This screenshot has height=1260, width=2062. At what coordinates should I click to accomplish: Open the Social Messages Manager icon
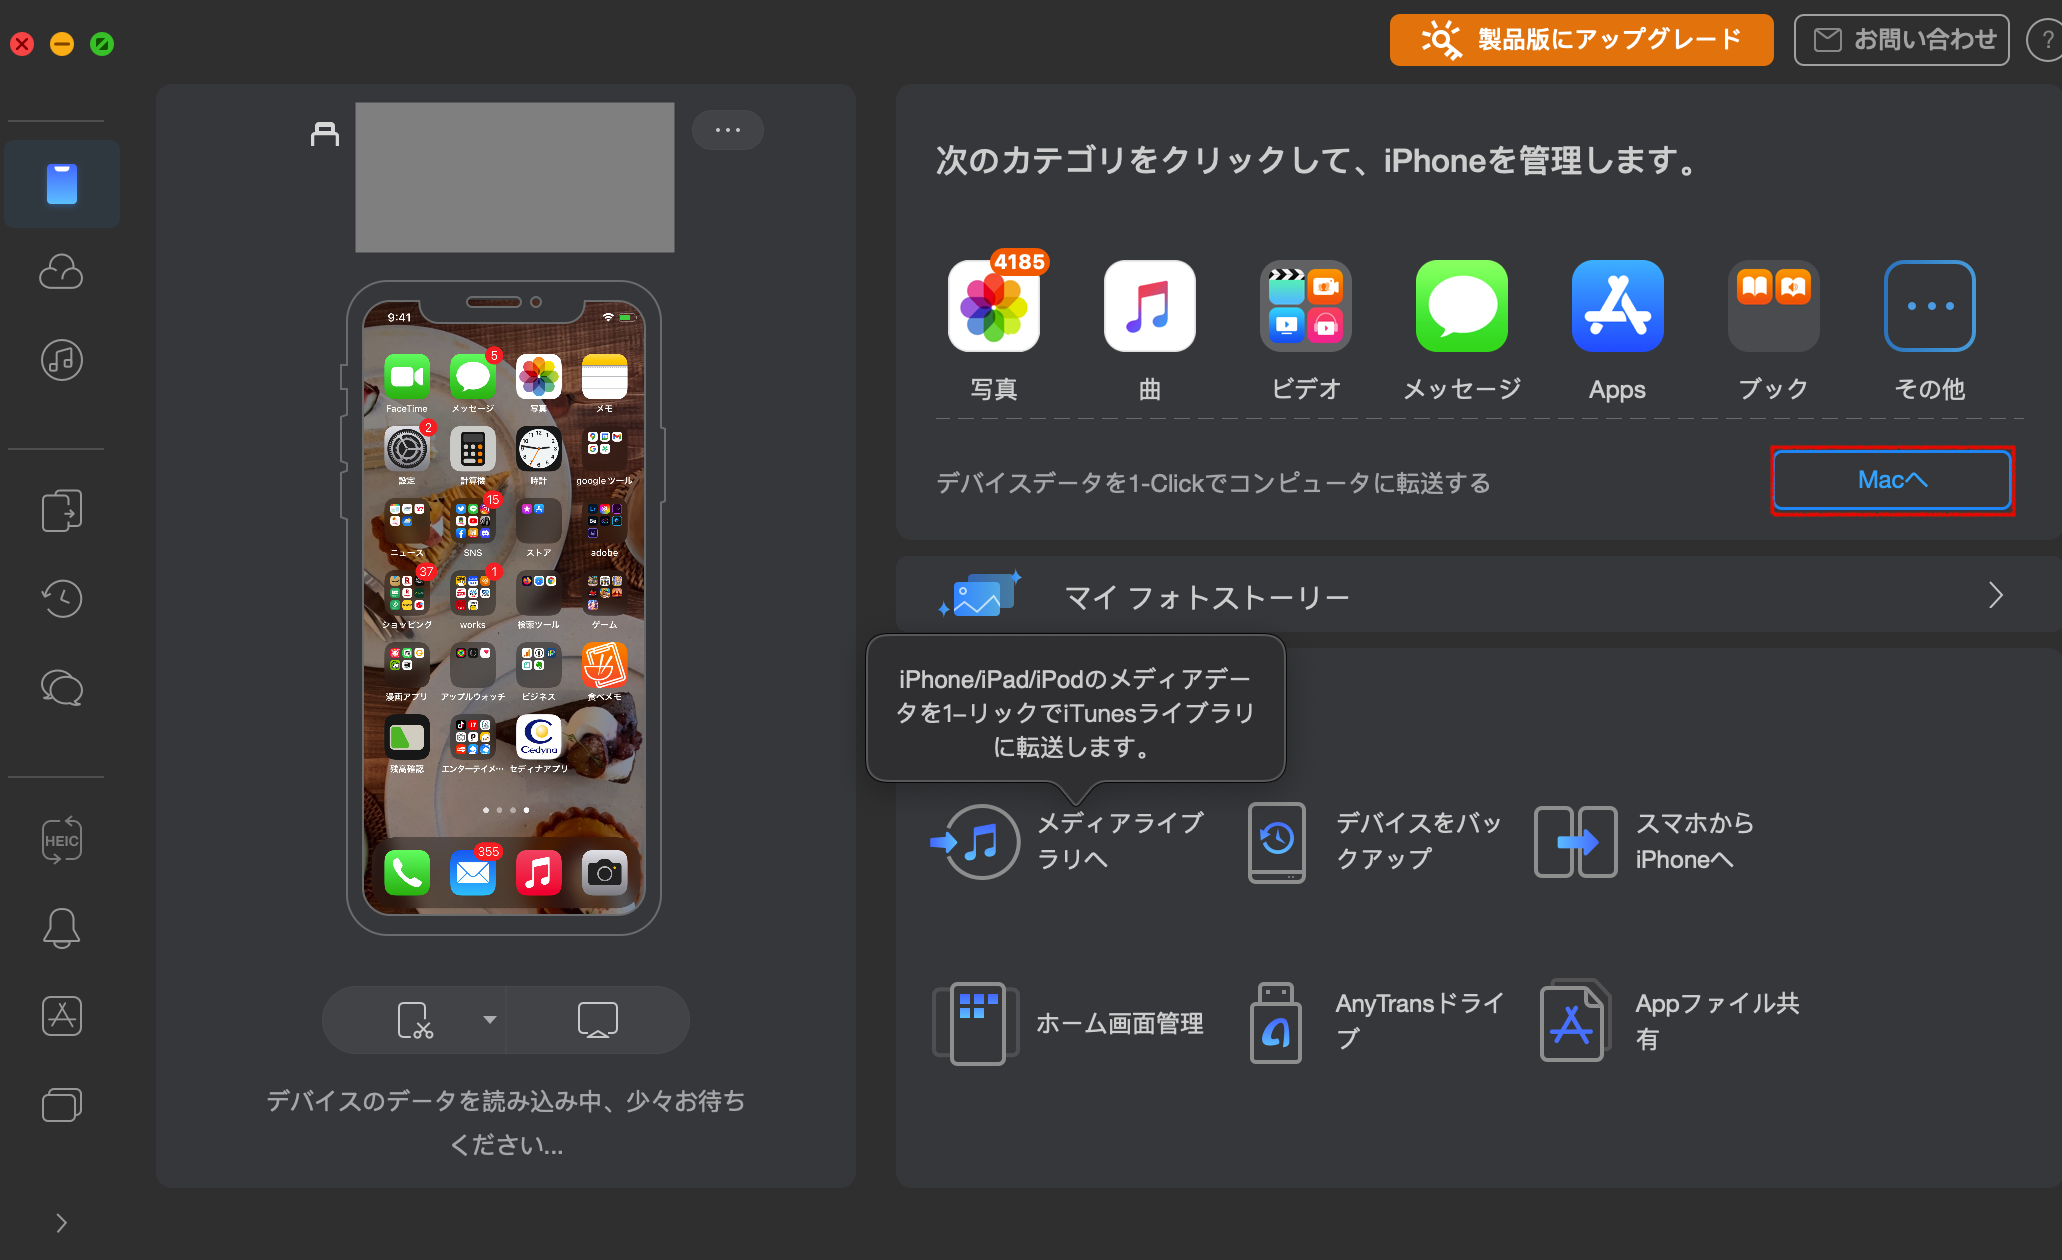pyautogui.click(x=62, y=687)
